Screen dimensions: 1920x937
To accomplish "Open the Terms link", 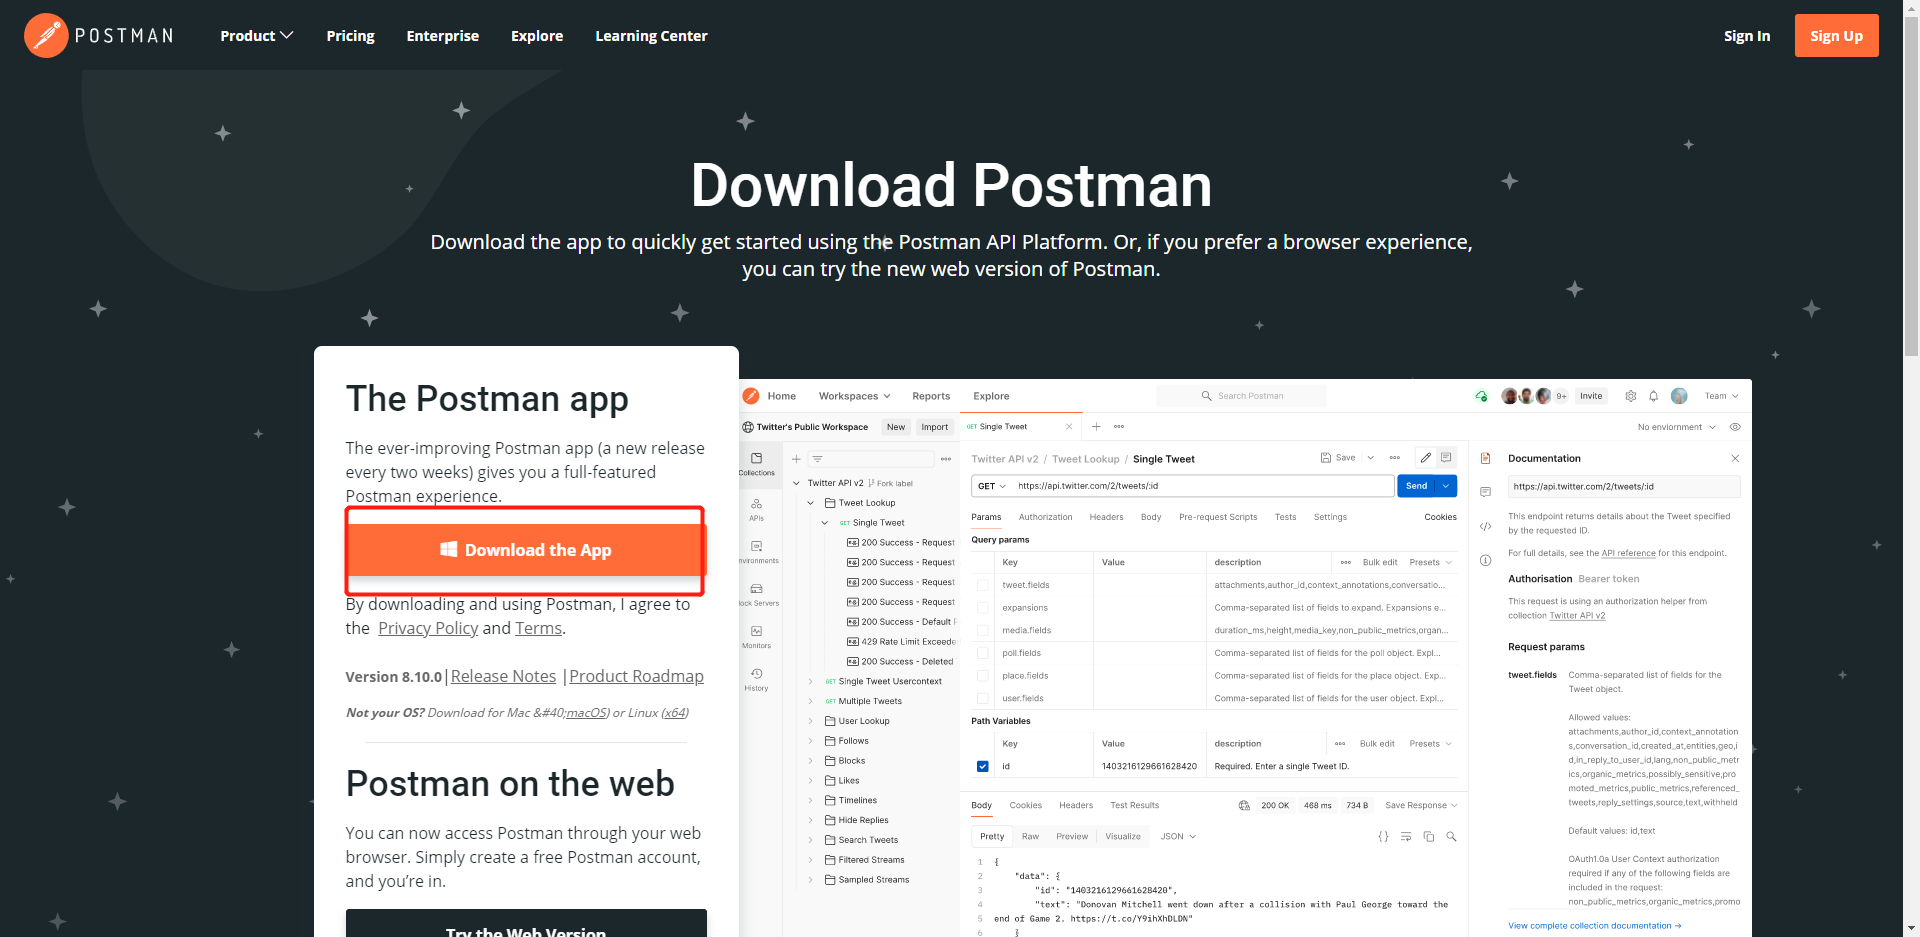I will 538,628.
